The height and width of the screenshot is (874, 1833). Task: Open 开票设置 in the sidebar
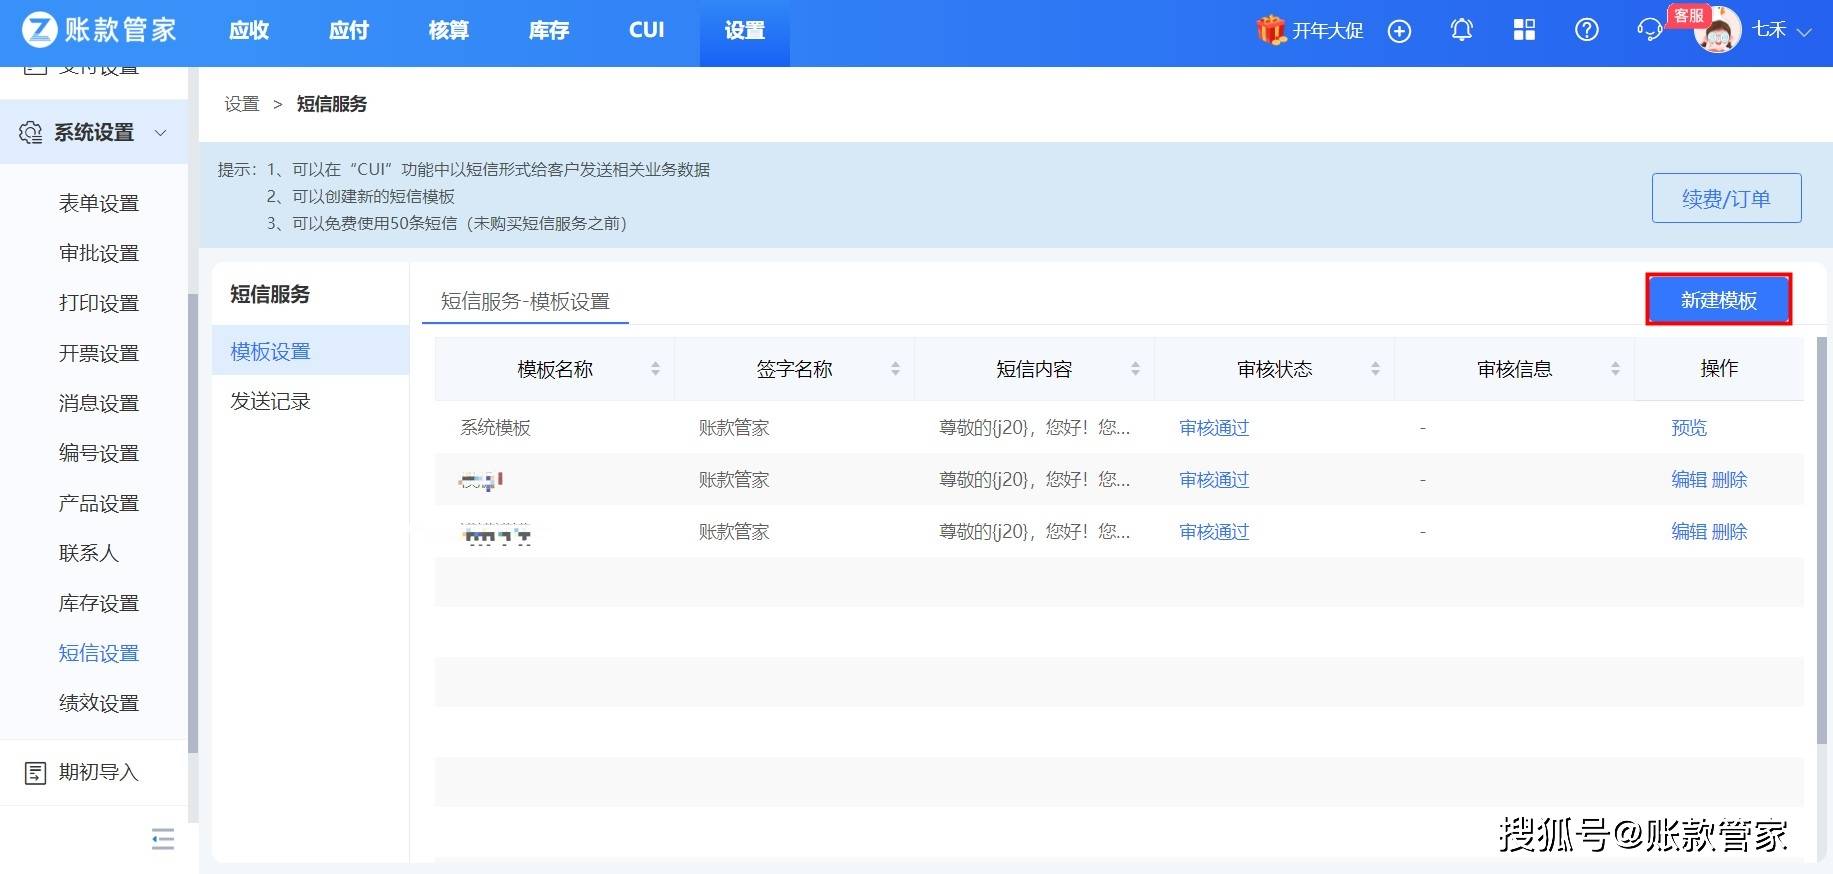[99, 353]
